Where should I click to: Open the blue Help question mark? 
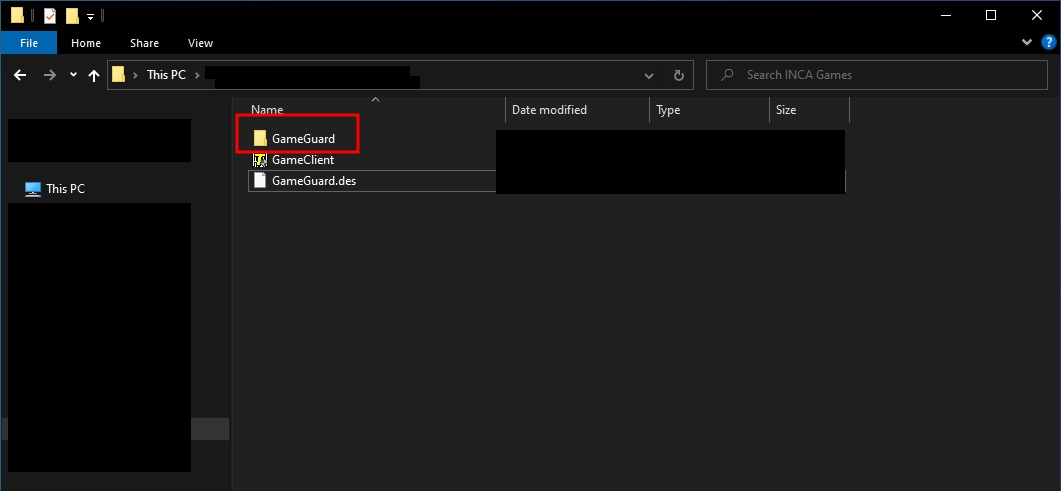click(x=1047, y=42)
